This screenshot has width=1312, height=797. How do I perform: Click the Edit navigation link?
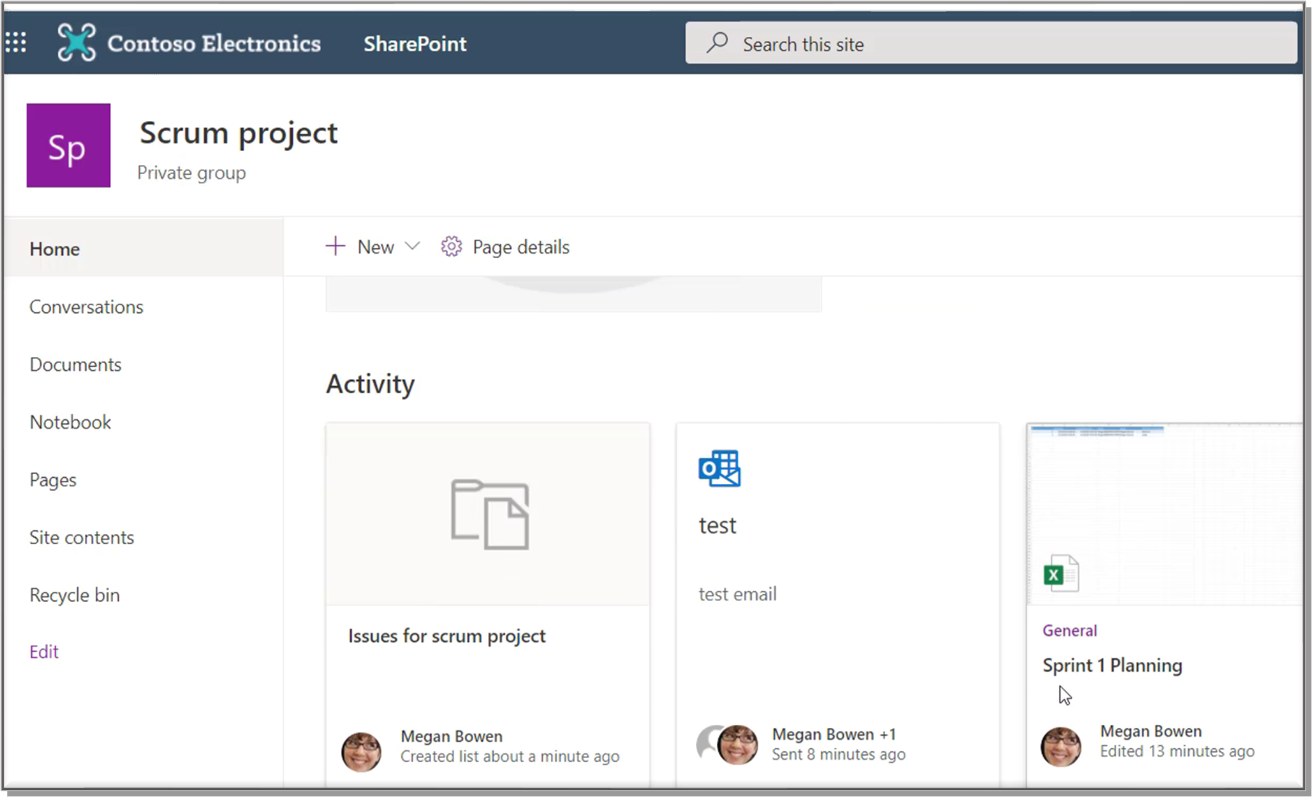pos(44,651)
